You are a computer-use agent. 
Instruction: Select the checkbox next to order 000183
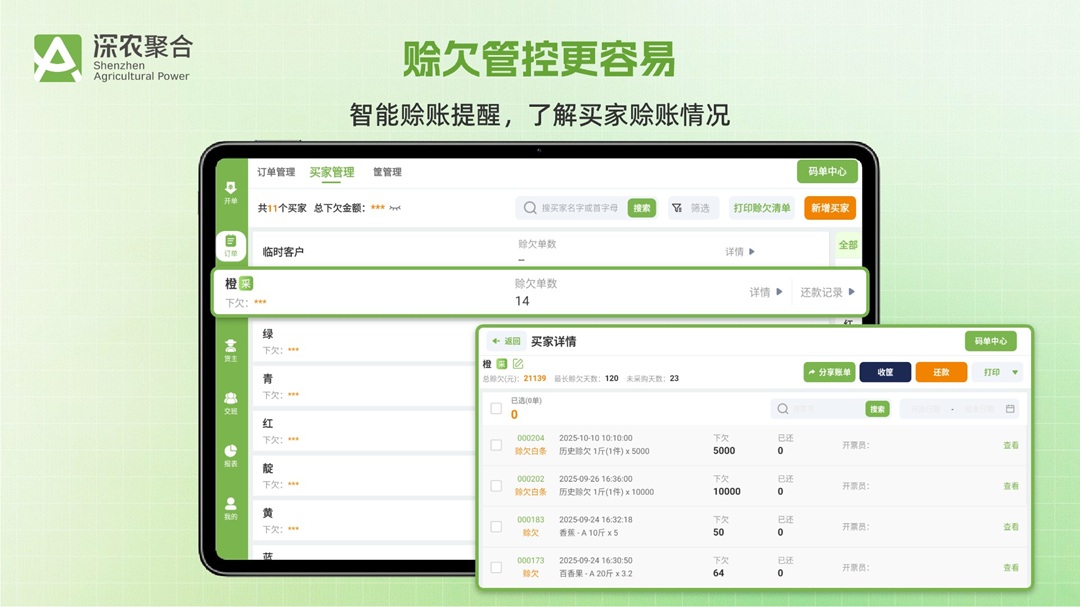[495, 525]
